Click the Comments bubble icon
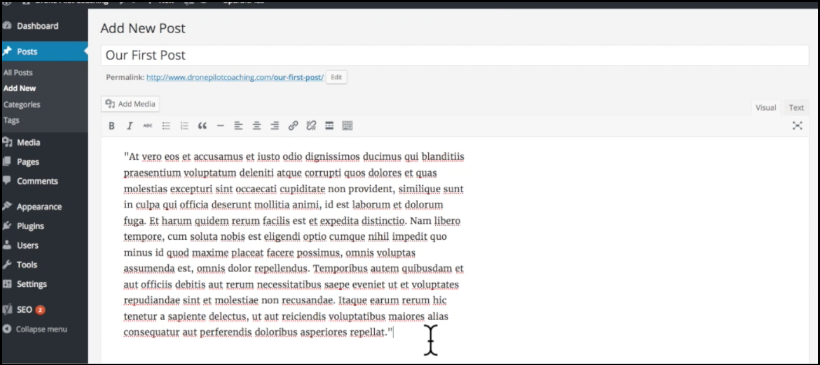The width and height of the screenshot is (820, 365). click(x=7, y=181)
